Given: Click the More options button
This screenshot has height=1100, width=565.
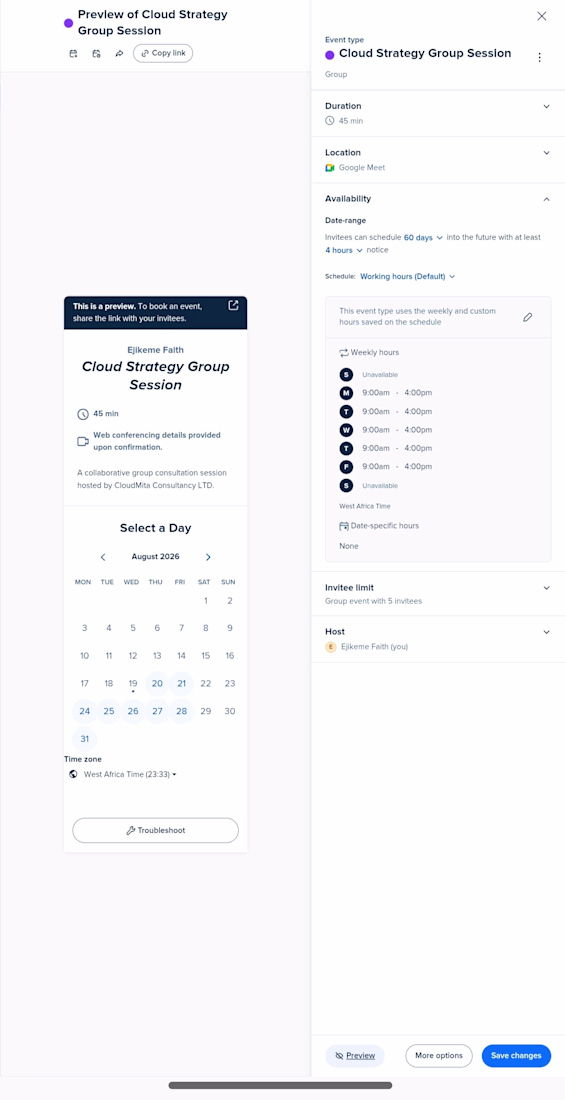Looking at the screenshot, I should click(x=439, y=1055).
